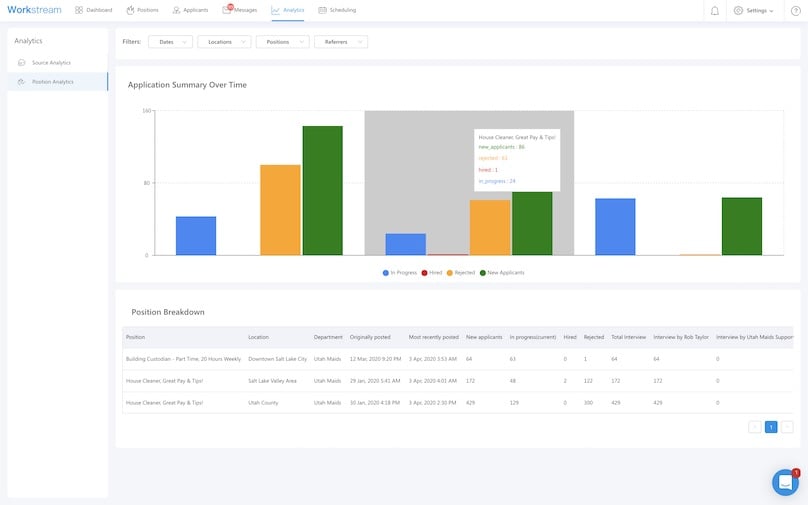Click the Workstream logo

pyautogui.click(x=36, y=10)
